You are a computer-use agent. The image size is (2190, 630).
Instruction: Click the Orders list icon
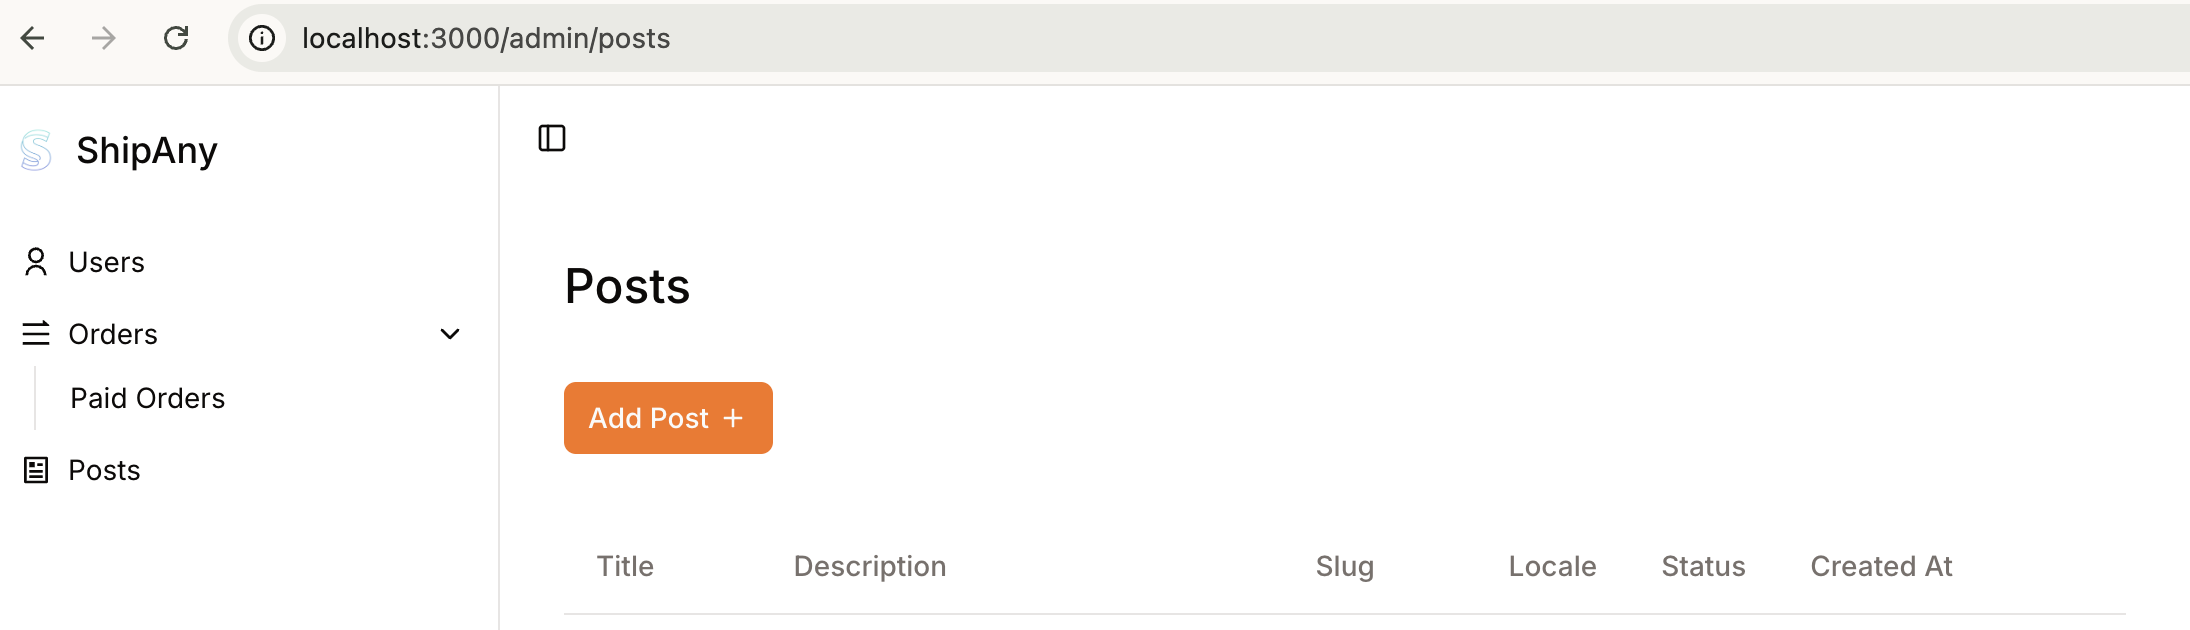click(x=36, y=334)
